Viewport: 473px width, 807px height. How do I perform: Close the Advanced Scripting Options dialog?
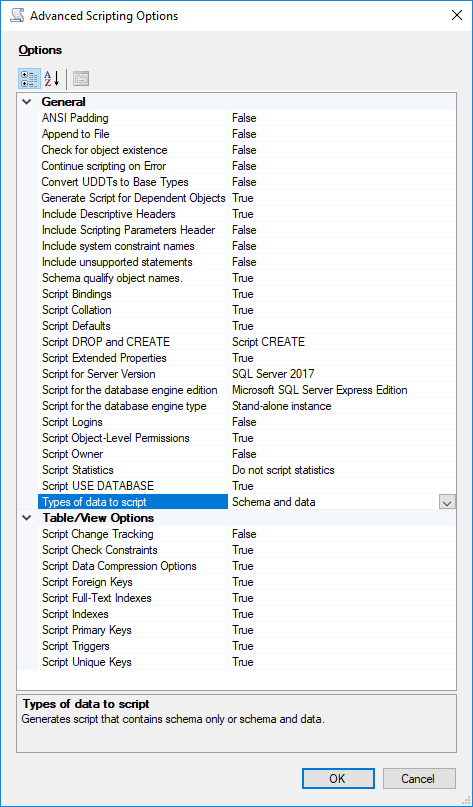click(x=457, y=15)
